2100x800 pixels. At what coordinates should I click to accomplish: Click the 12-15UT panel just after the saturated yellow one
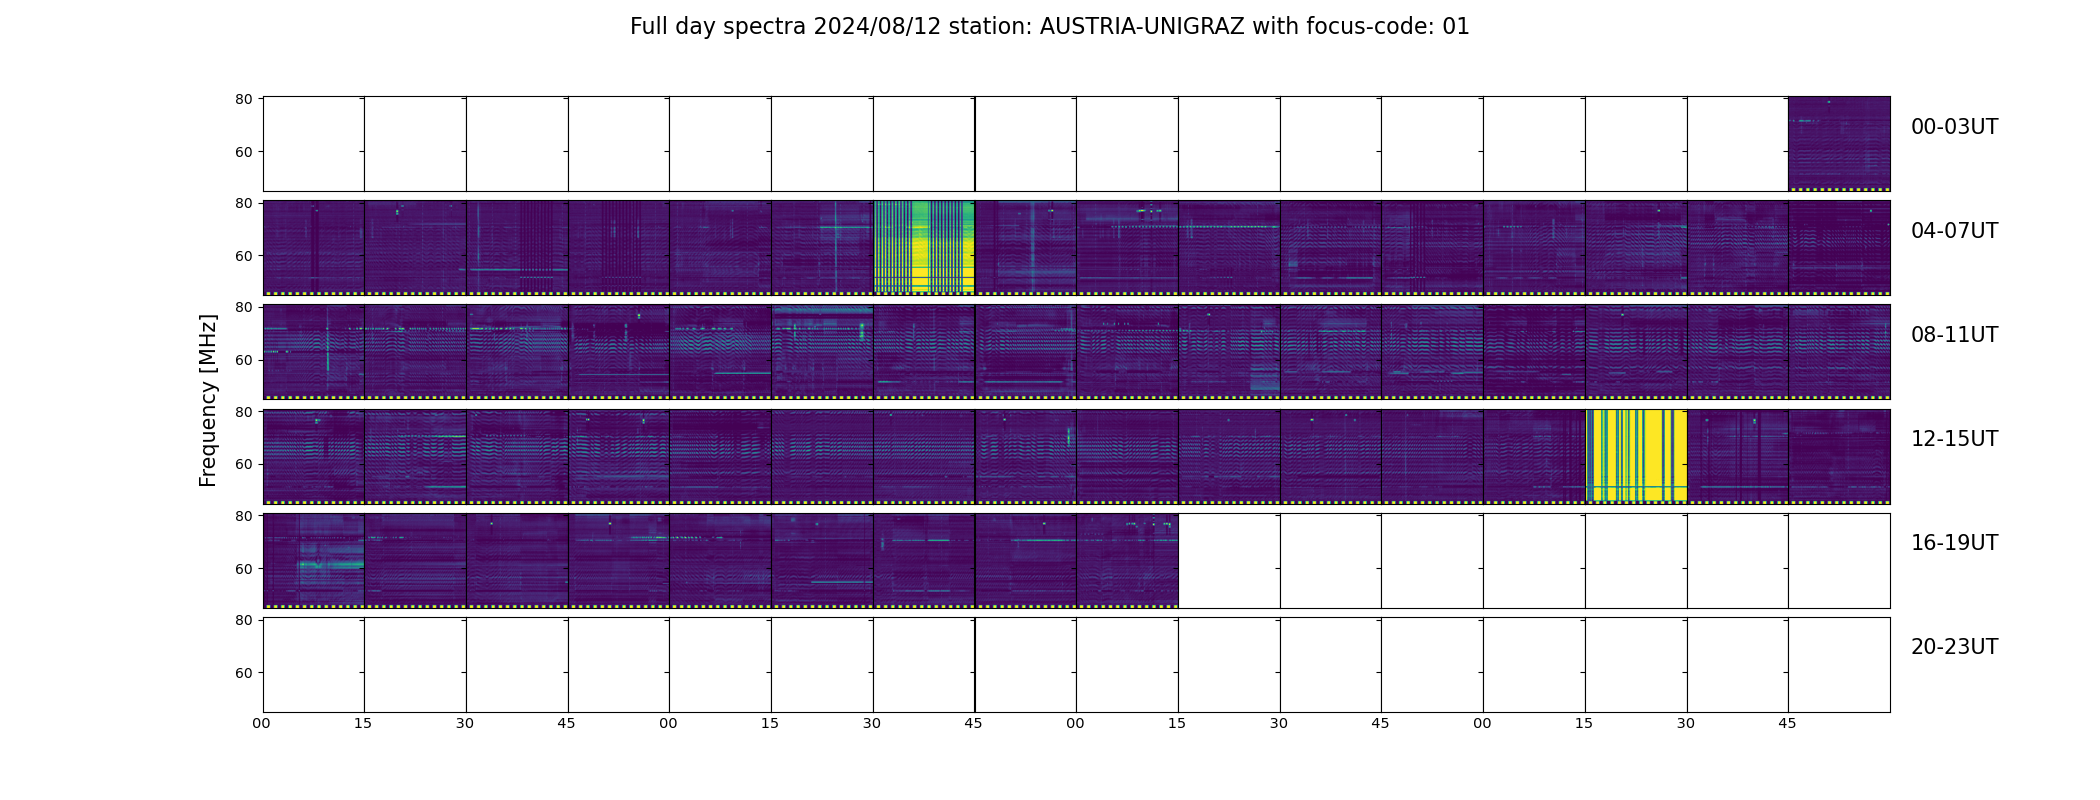(1738, 456)
